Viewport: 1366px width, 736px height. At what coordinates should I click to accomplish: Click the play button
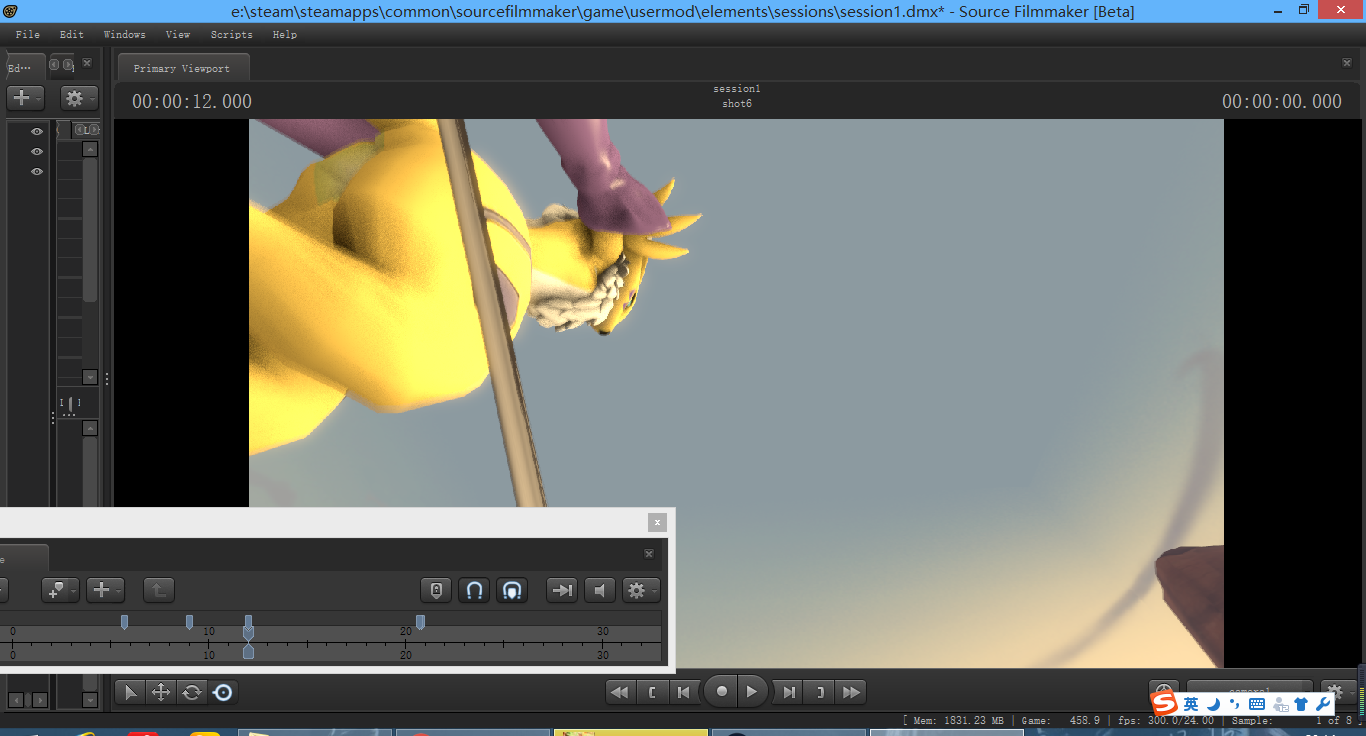coord(752,691)
